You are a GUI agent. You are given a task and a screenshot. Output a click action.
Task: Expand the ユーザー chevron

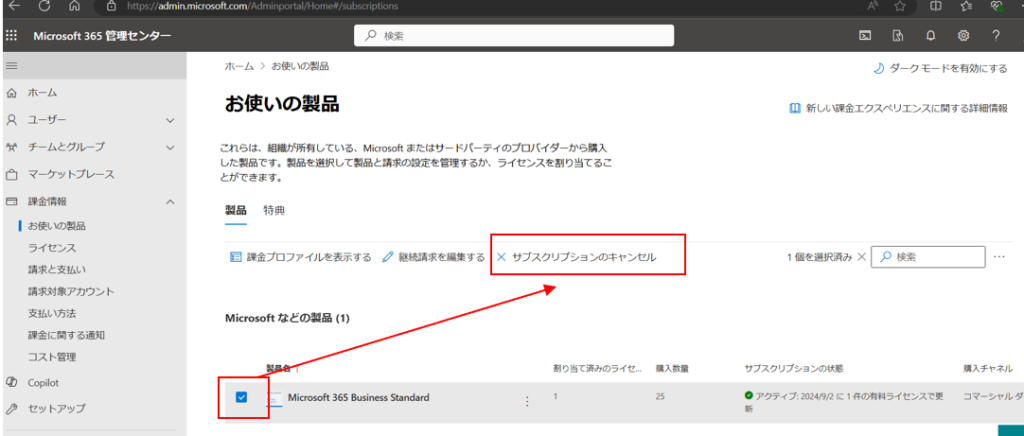[x=170, y=120]
